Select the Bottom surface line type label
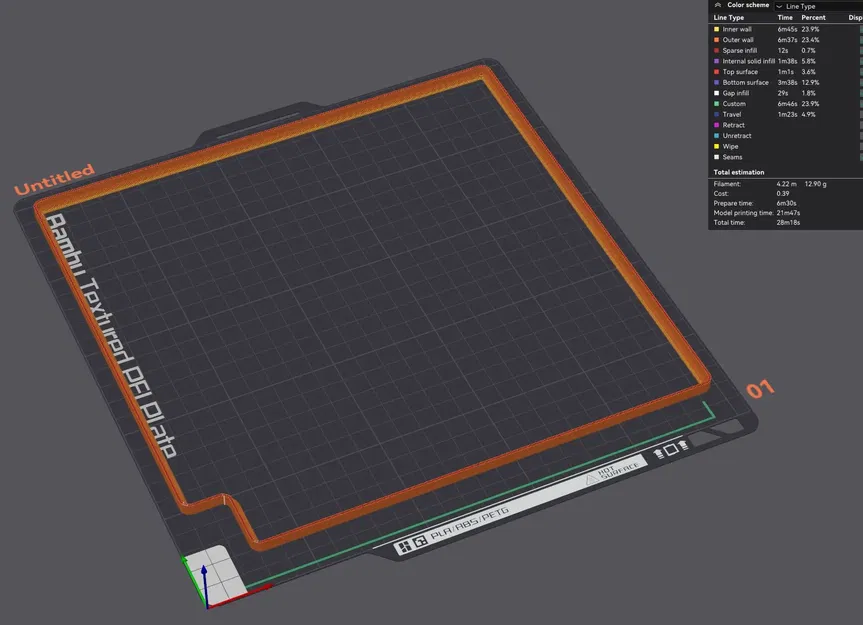The height and width of the screenshot is (625, 863). pos(746,83)
